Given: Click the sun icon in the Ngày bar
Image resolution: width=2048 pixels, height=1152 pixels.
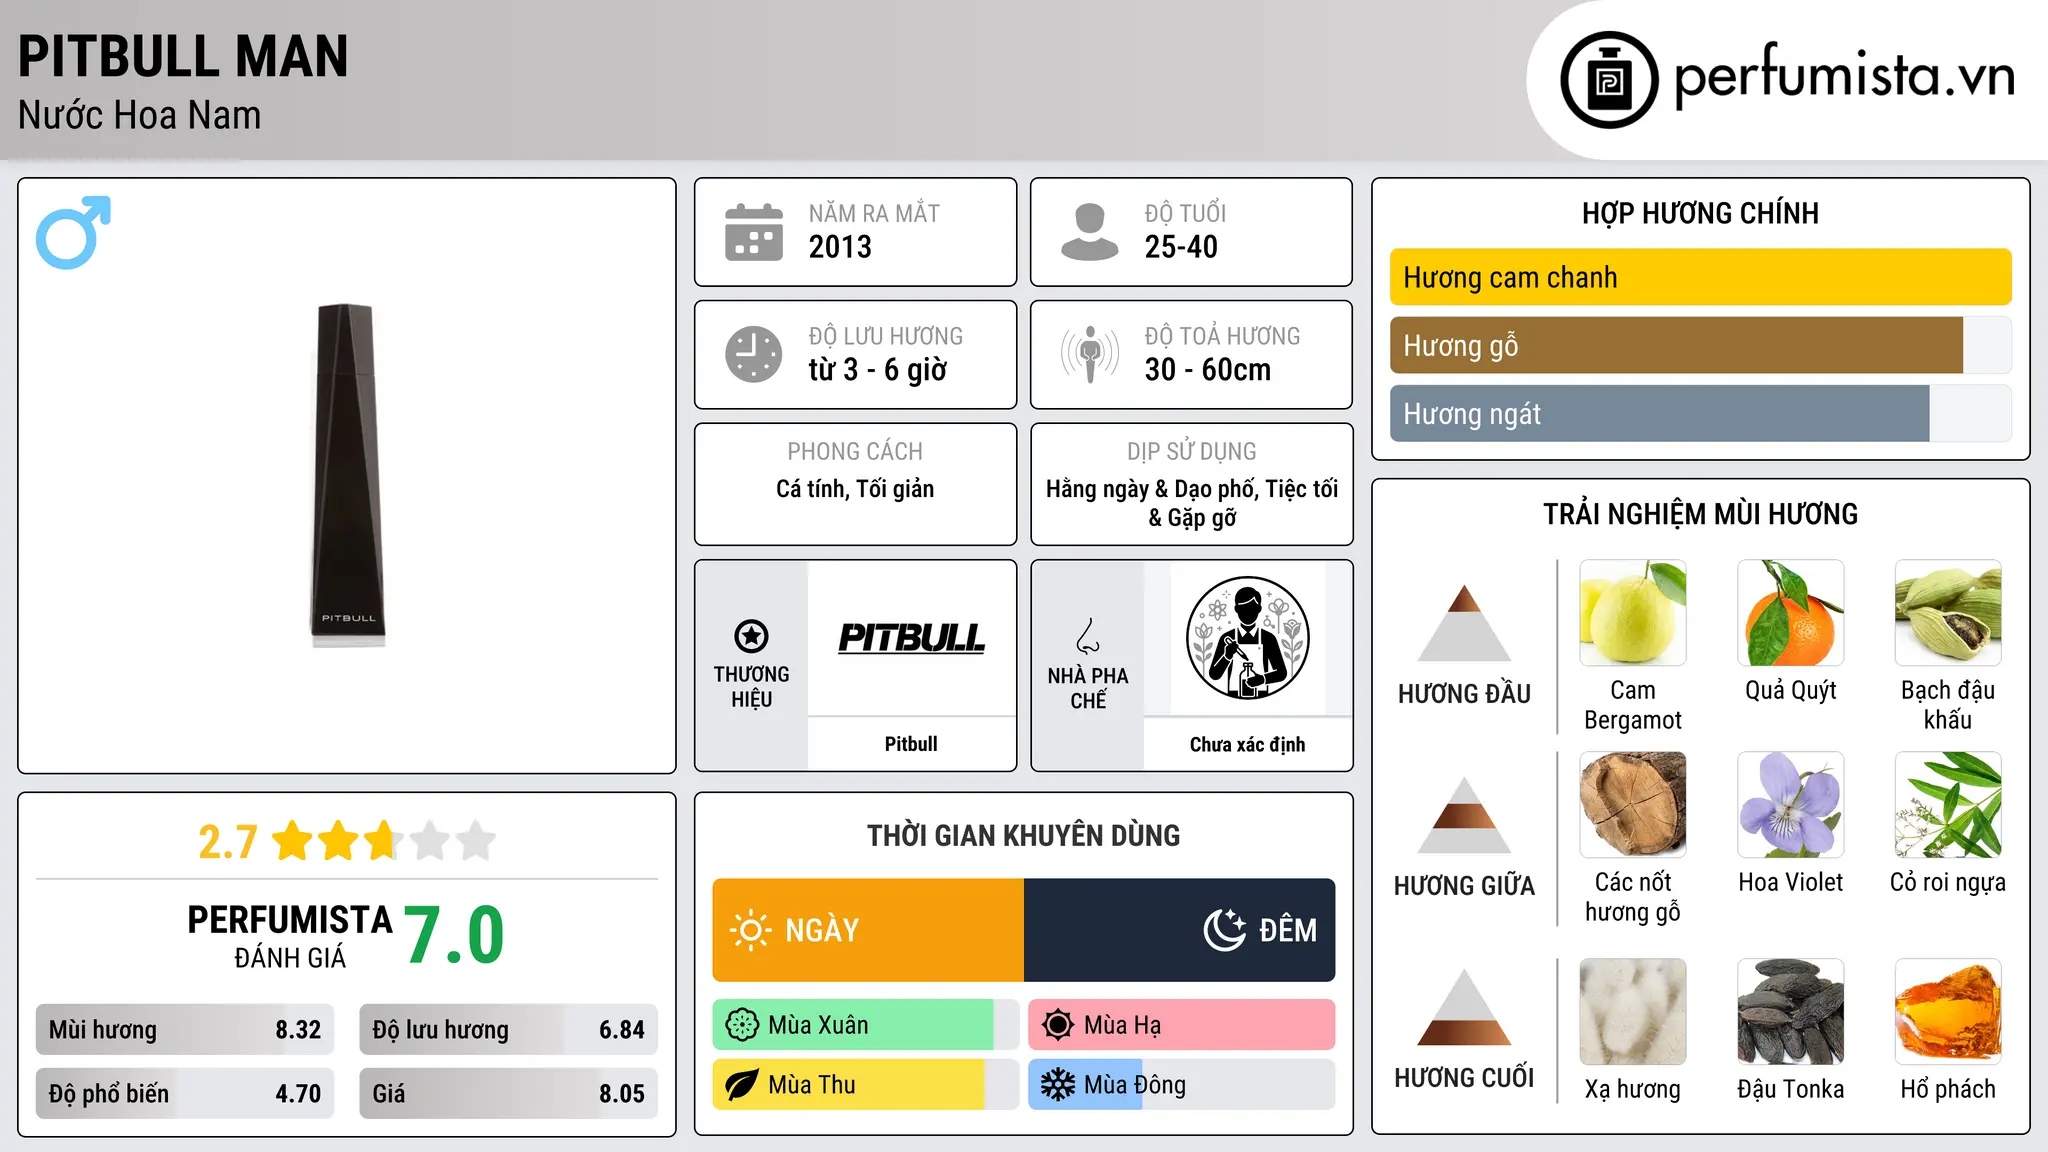Looking at the screenshot, I should click(750, 930).
